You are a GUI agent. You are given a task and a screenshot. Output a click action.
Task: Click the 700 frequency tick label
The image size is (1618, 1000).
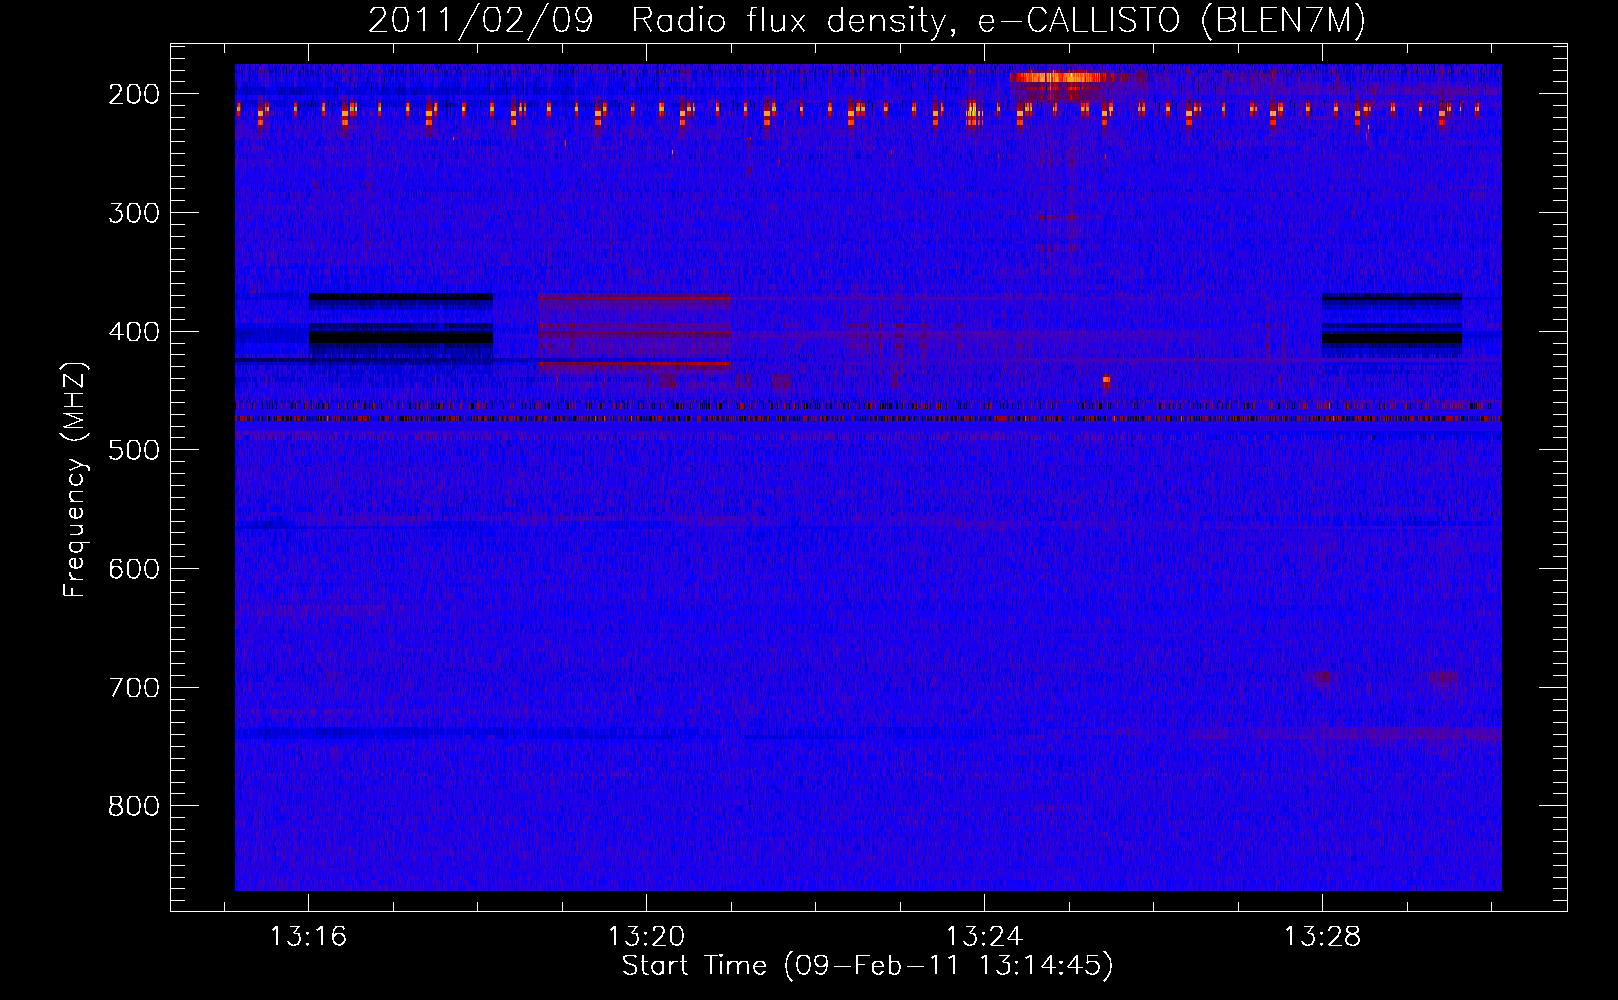pos(134,688)
